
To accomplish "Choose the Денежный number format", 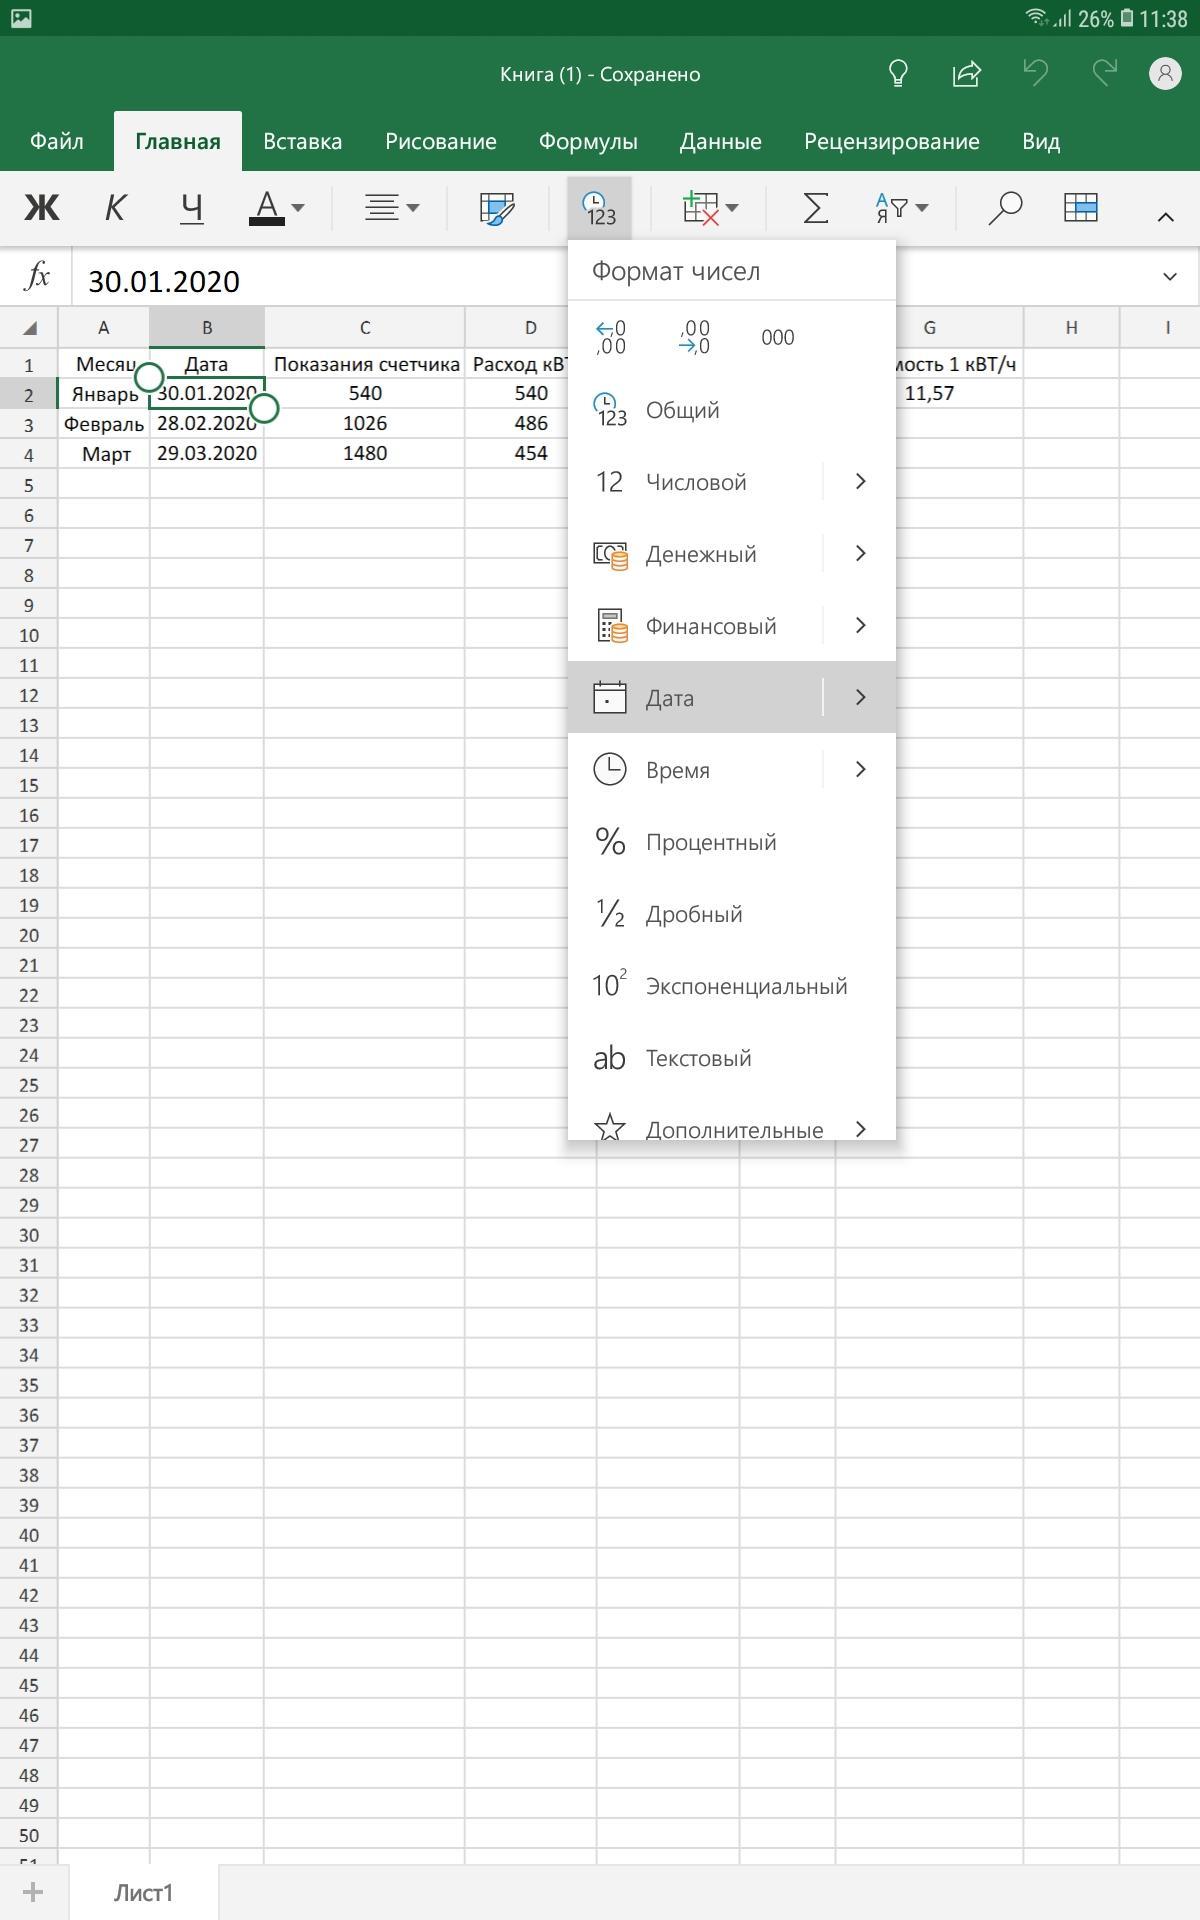I will [696, 554].
